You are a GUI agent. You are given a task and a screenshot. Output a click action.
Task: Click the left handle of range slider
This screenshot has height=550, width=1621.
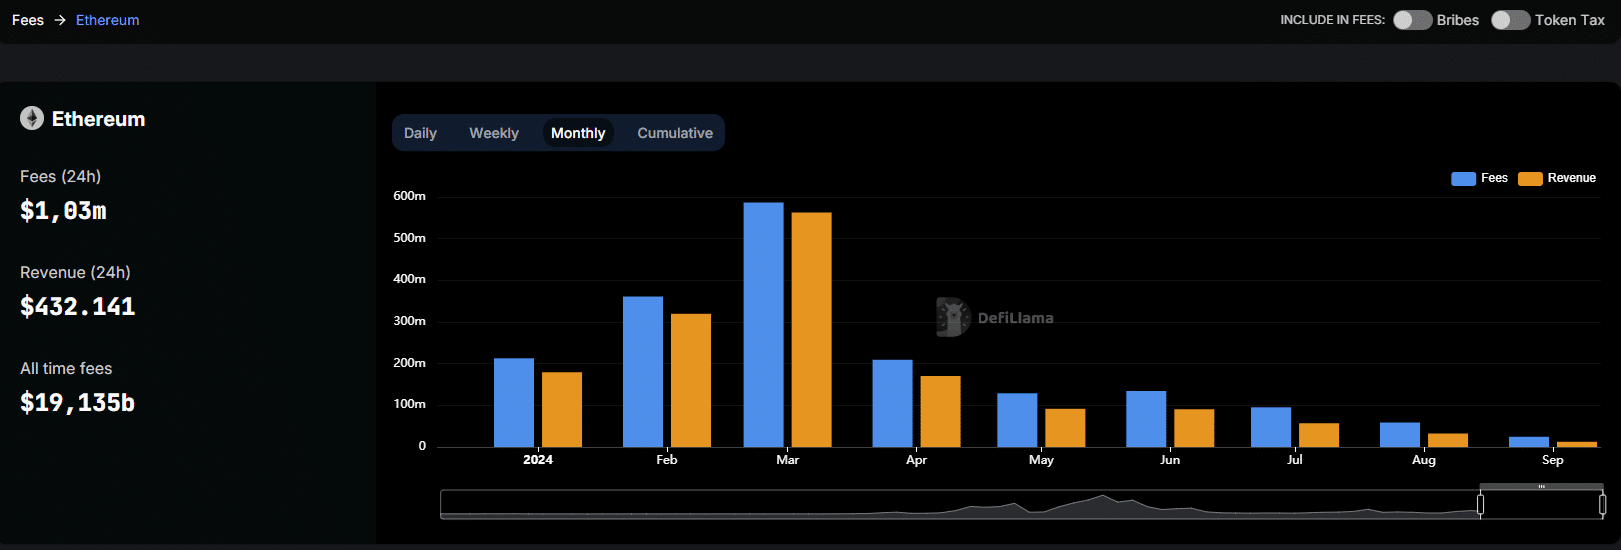tap(1480, 505)
